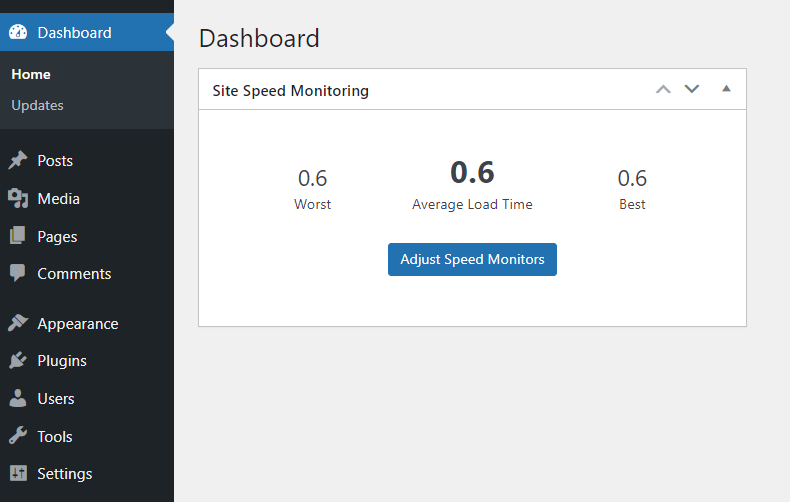Click the Plugins plug icon
Viewport: 790px width, 502px height.
click(x=18, y=360)
